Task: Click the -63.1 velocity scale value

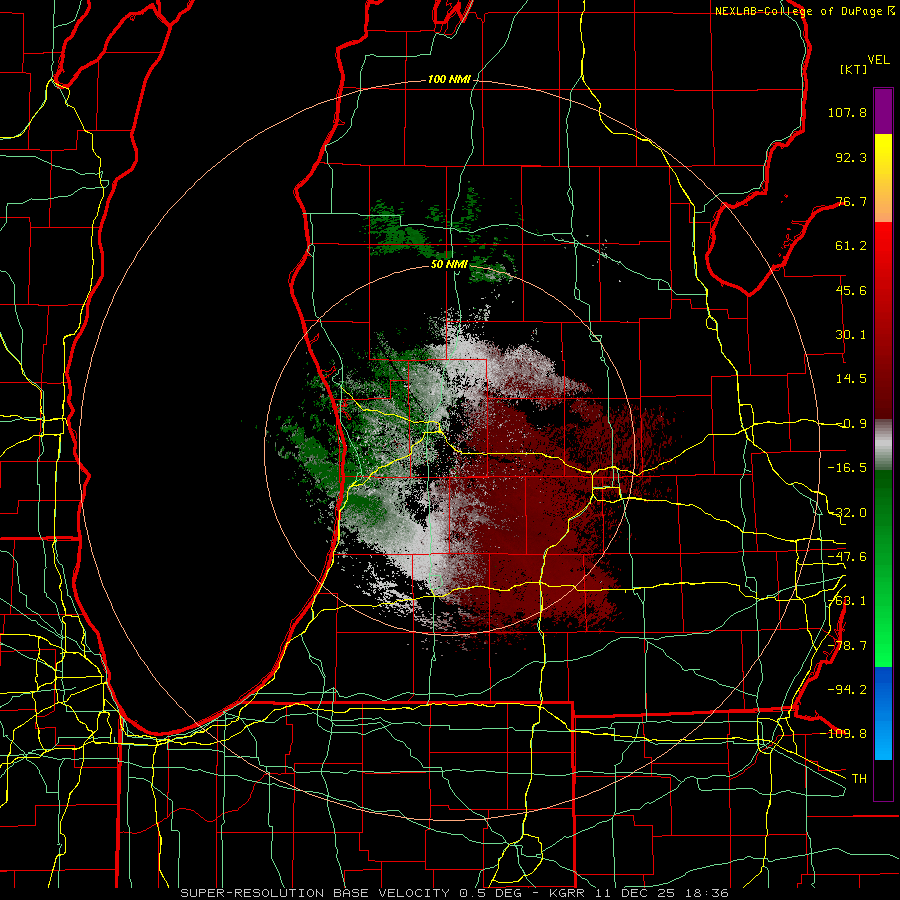Action: click(x=847, y=601)
